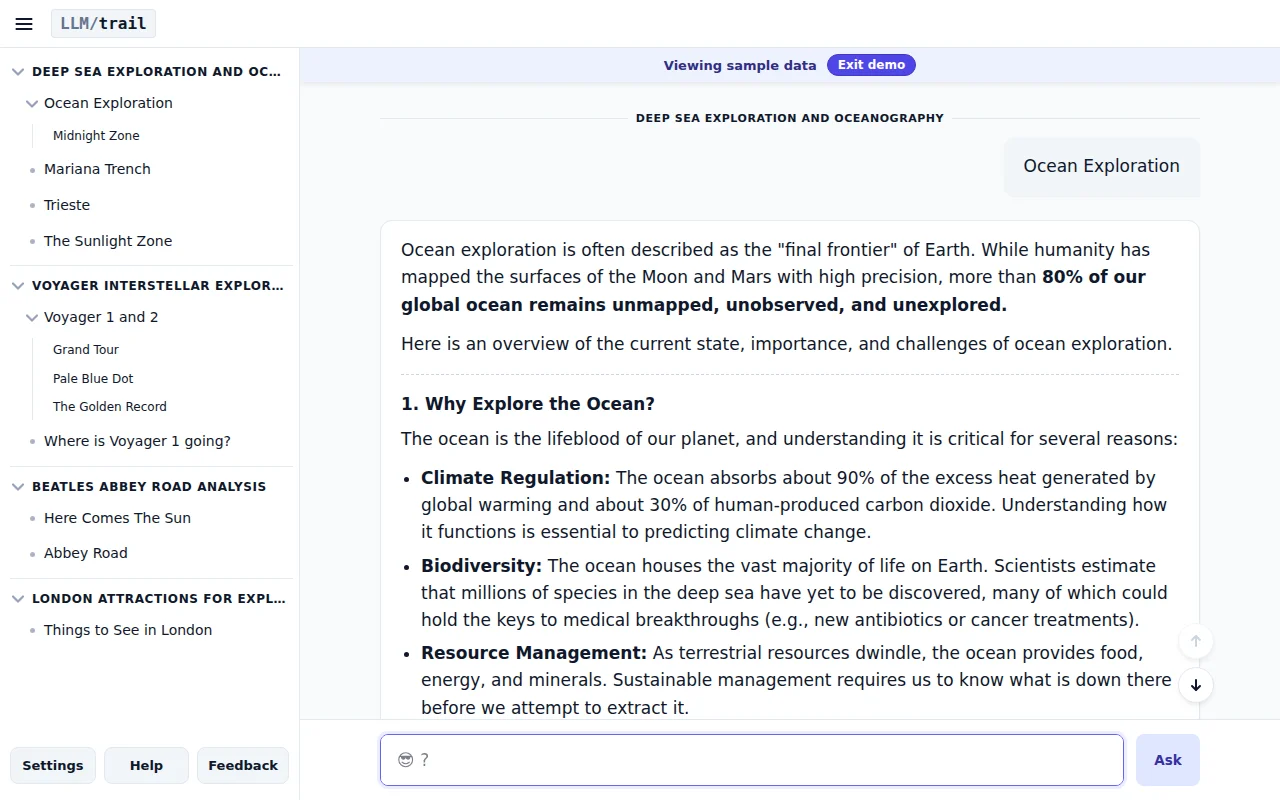Collapse the Ocean Exploration tree chevron
This screenshot has width=1280, height=800.
tap(32, 103)
